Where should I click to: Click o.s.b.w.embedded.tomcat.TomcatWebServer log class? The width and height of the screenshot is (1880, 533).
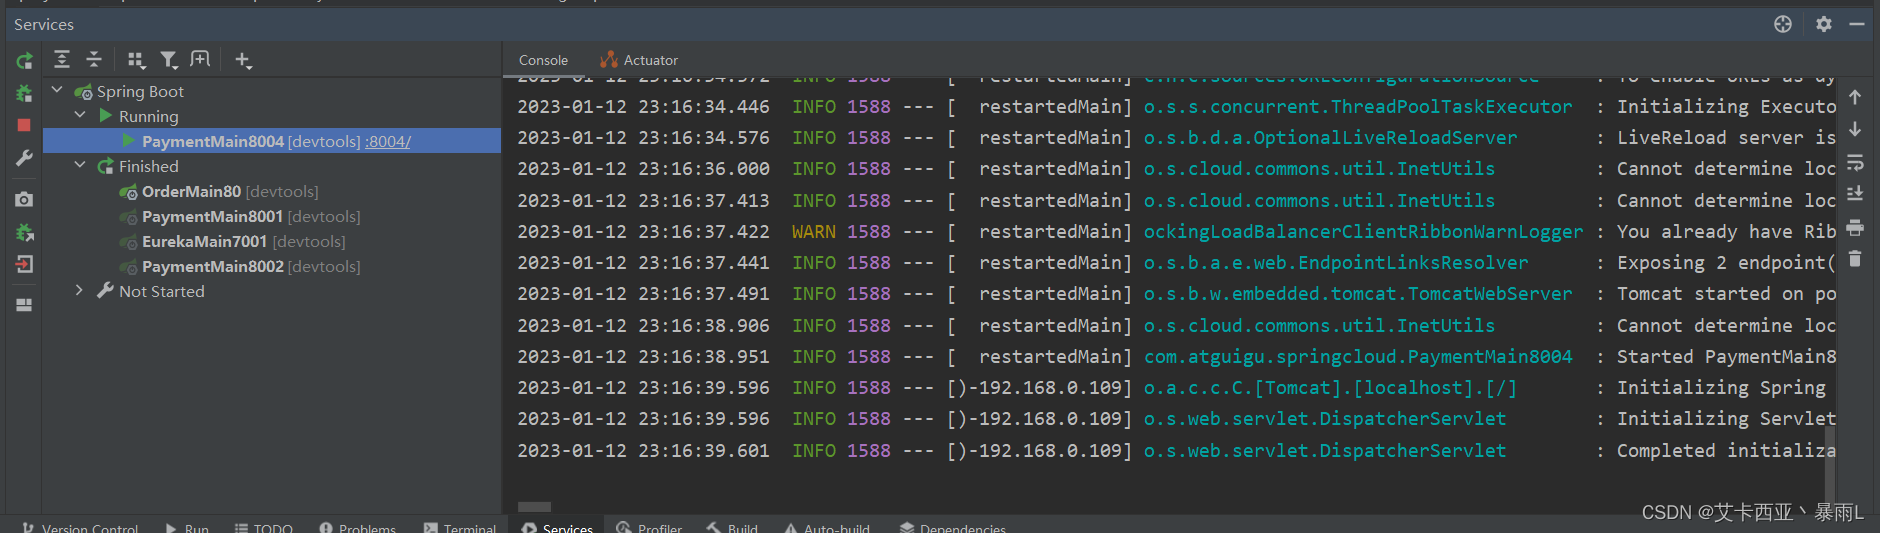(x=1358, y=294)
